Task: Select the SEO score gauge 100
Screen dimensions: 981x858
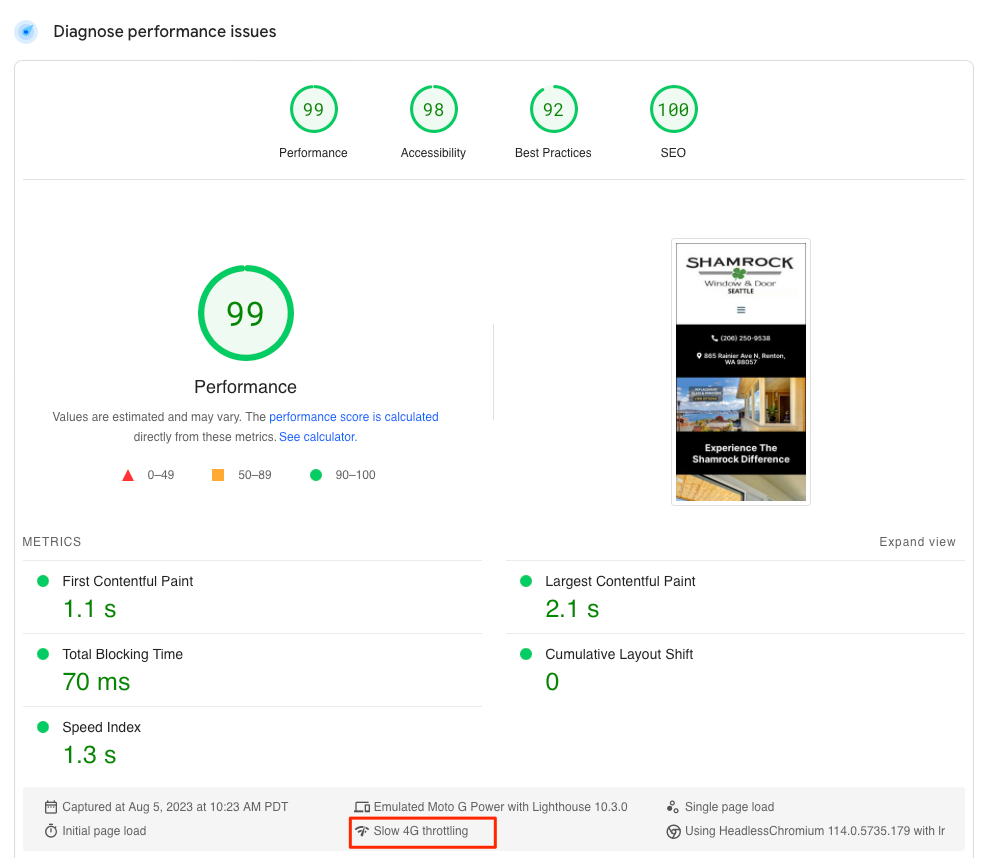Action: pyautogui.click(x=673, y=110)
